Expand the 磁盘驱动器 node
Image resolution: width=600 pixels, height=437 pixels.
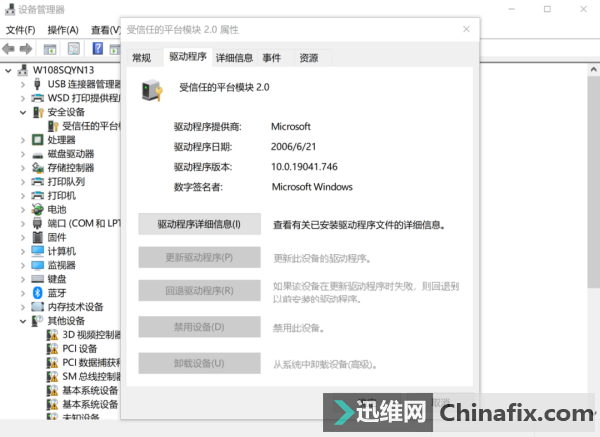(23, 154)
